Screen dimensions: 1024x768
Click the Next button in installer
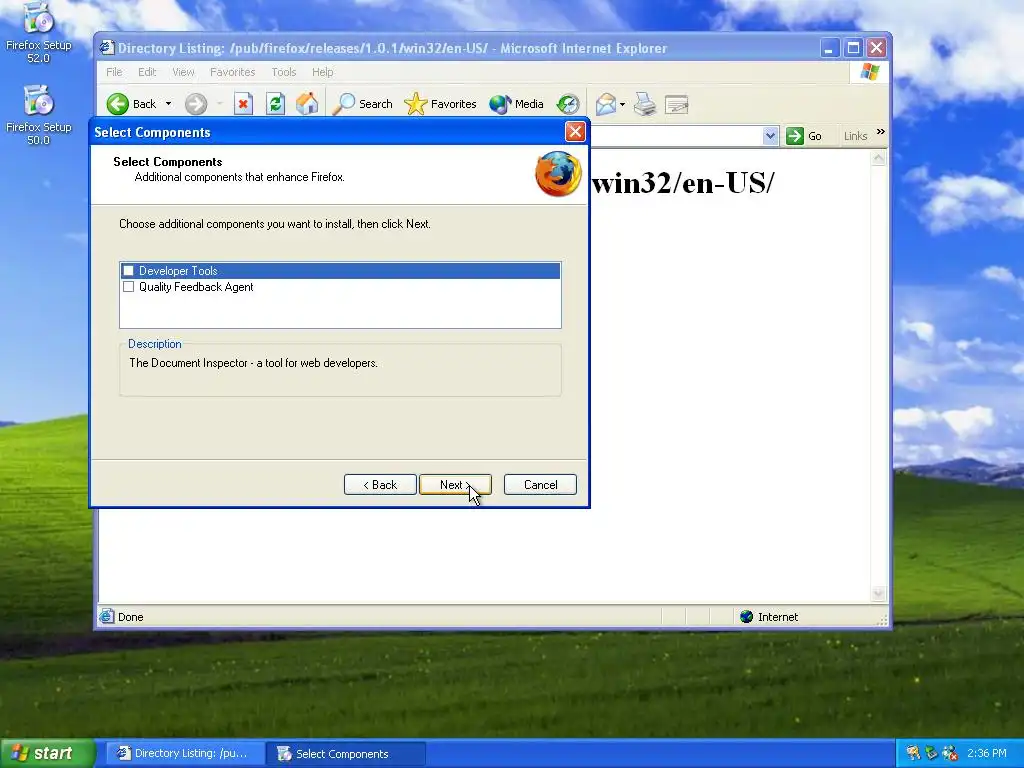coord(455,485)
